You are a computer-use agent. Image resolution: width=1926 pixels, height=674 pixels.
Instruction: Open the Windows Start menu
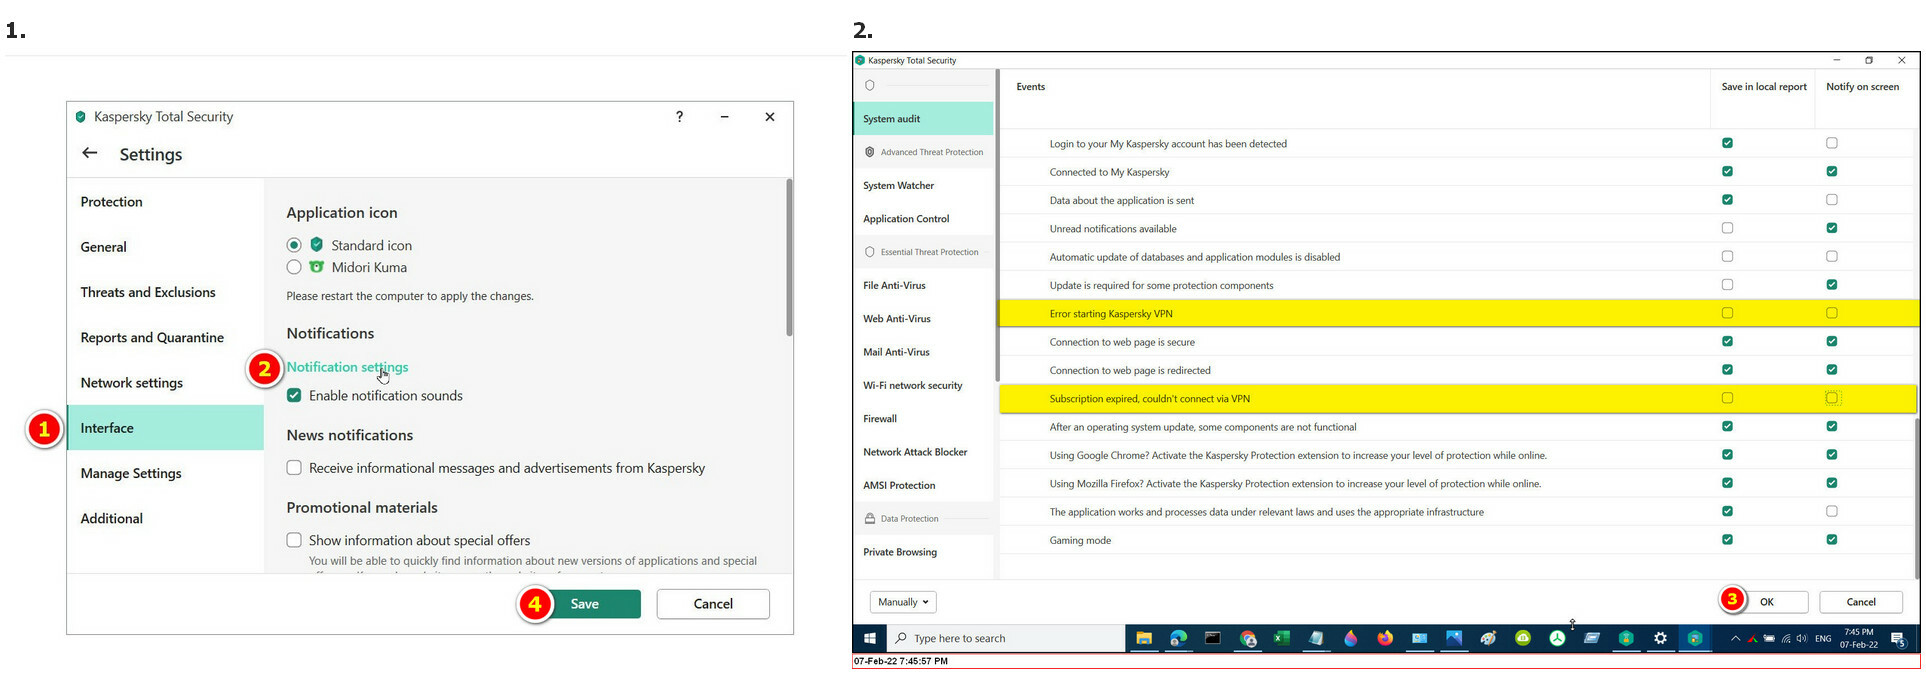(869, 638)
